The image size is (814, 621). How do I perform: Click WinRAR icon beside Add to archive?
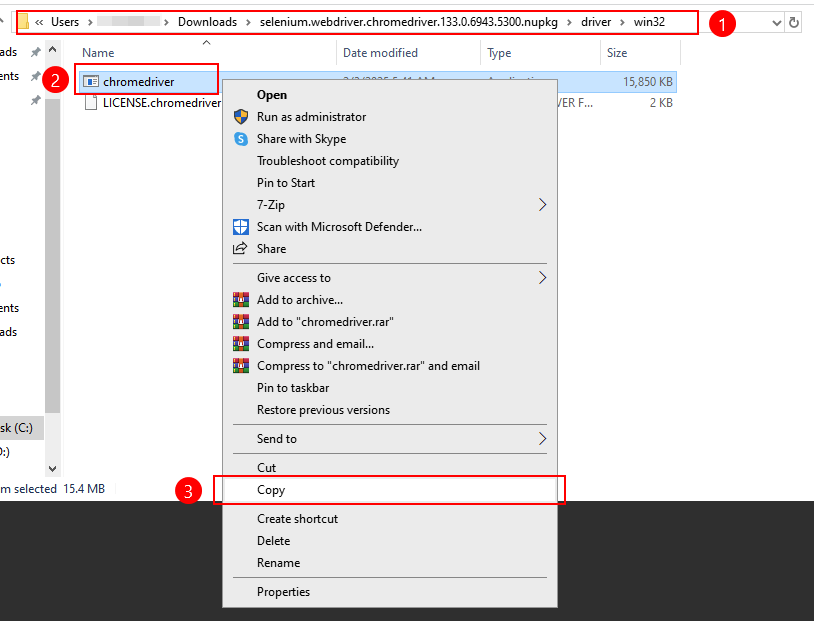point(241,300)
